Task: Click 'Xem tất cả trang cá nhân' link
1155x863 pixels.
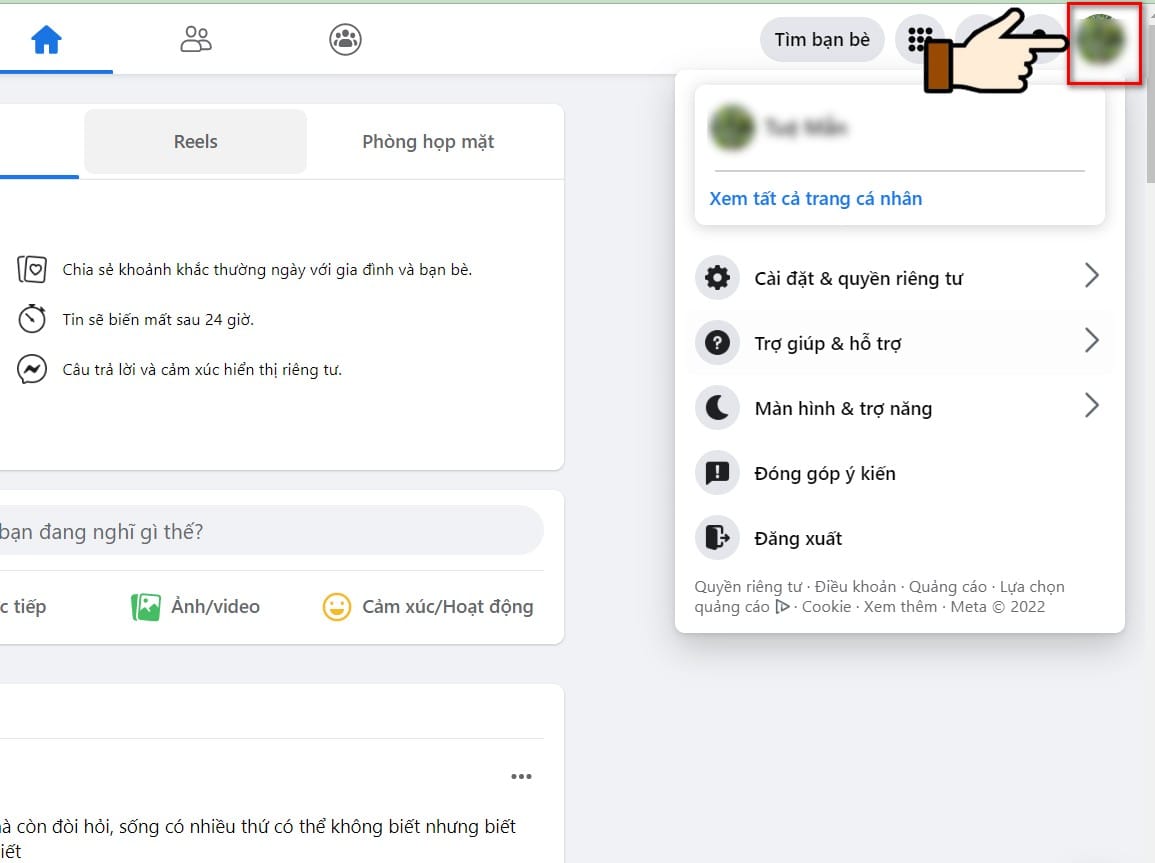Action: pos(815,199)
